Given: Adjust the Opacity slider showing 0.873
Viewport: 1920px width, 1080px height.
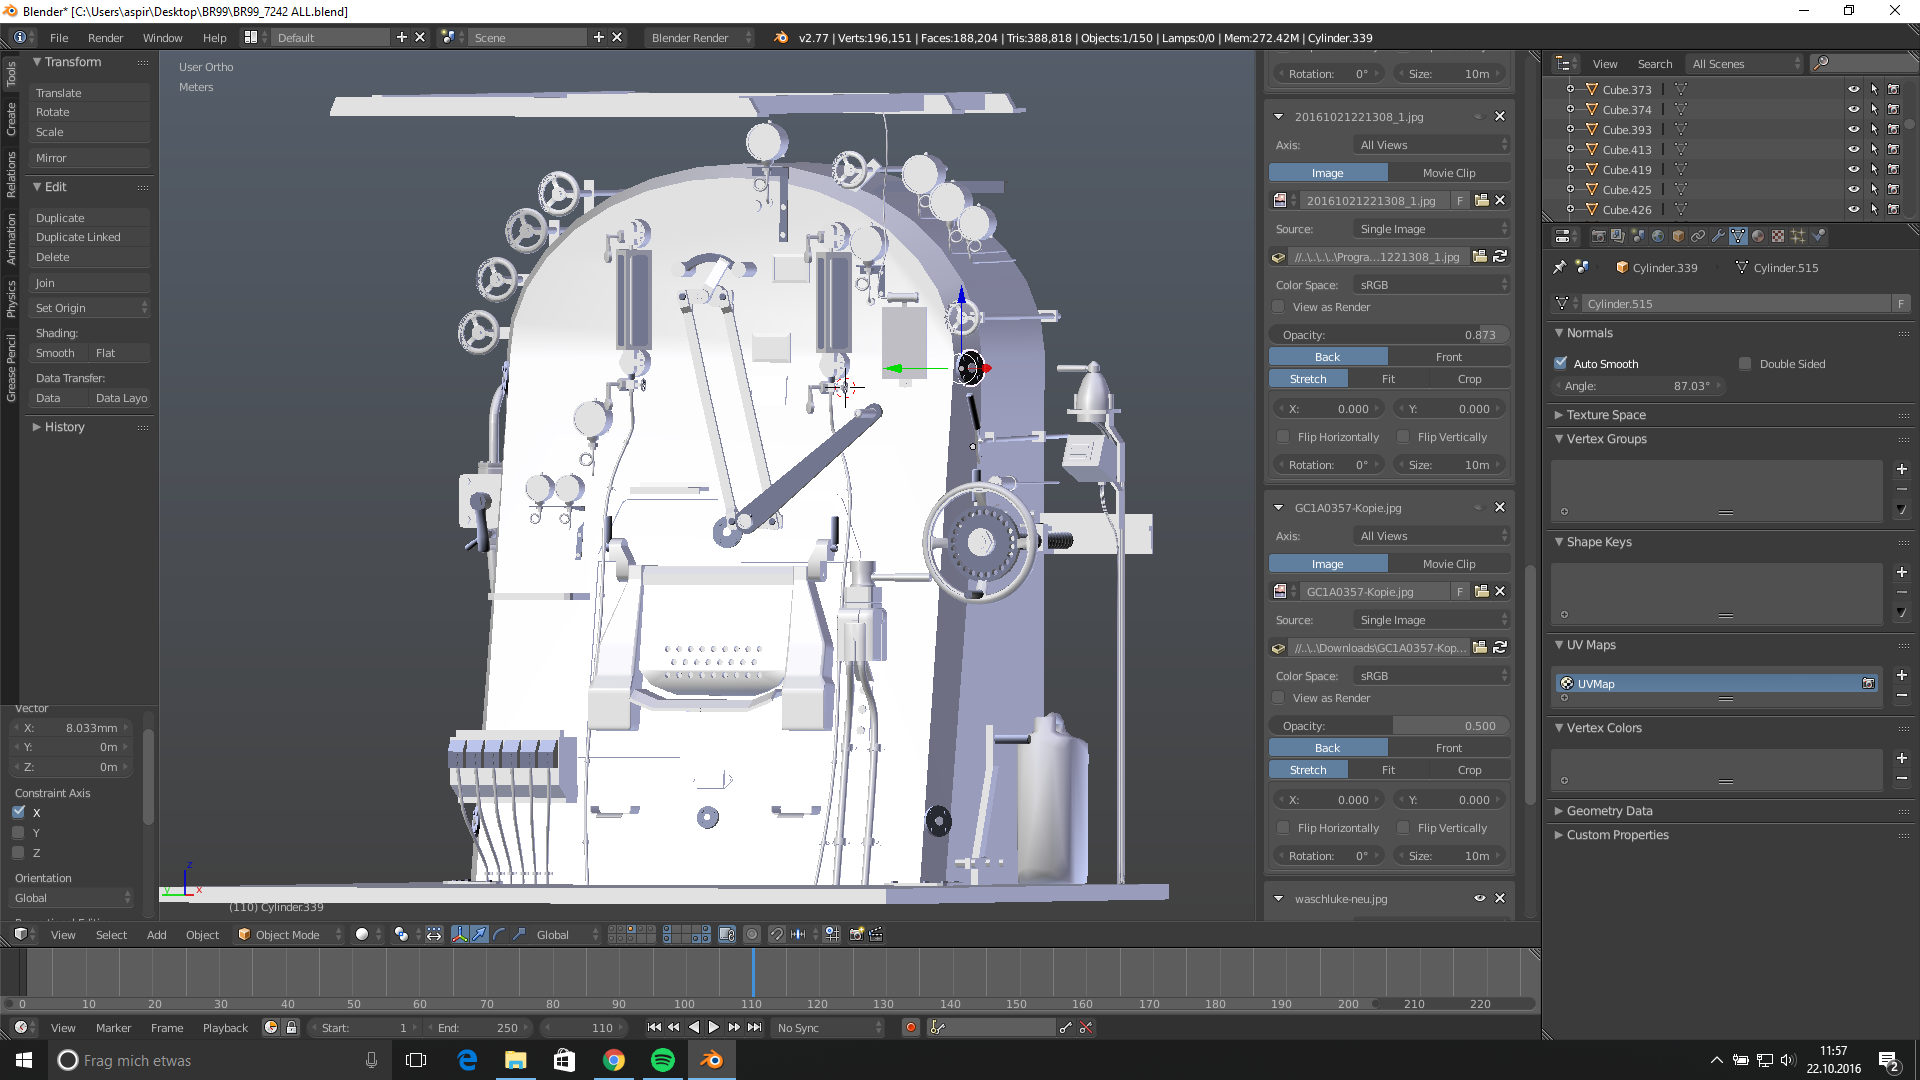Looking at the screenshot, I should tap(1388, 334).
